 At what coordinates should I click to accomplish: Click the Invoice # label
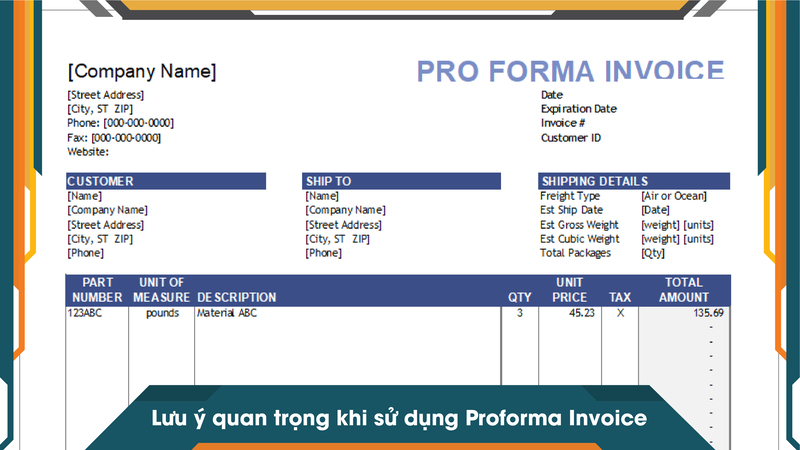tap(563, 123)
